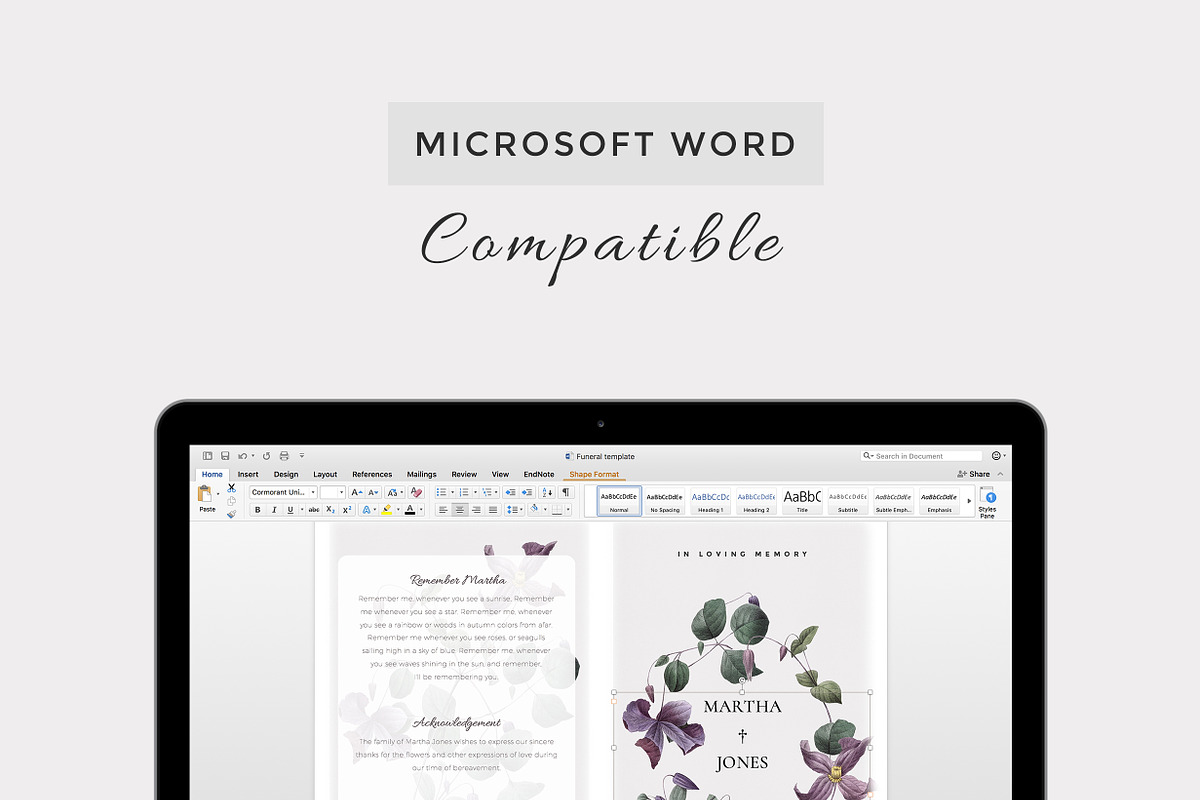Viewport: 1200px width, 800px height.
Task: Decrease font size with the smaller A icon
Action: pos(373,492)
